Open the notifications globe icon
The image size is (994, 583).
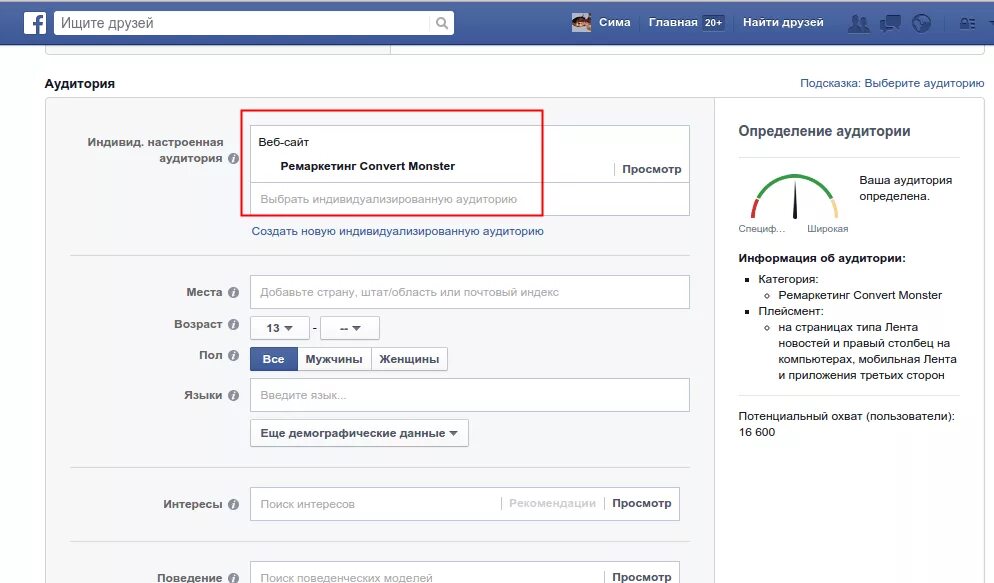(921, 23)
